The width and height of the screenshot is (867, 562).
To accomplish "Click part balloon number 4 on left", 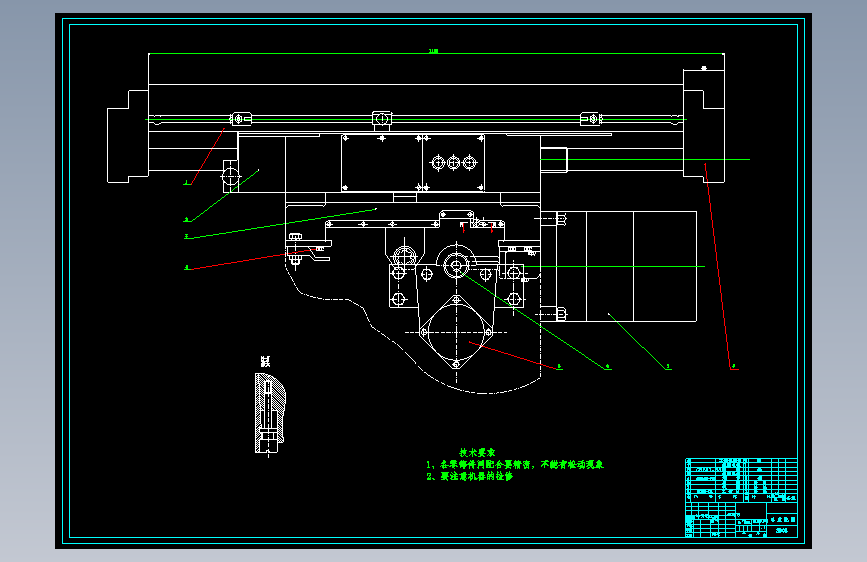I will [x=187, y=268].
